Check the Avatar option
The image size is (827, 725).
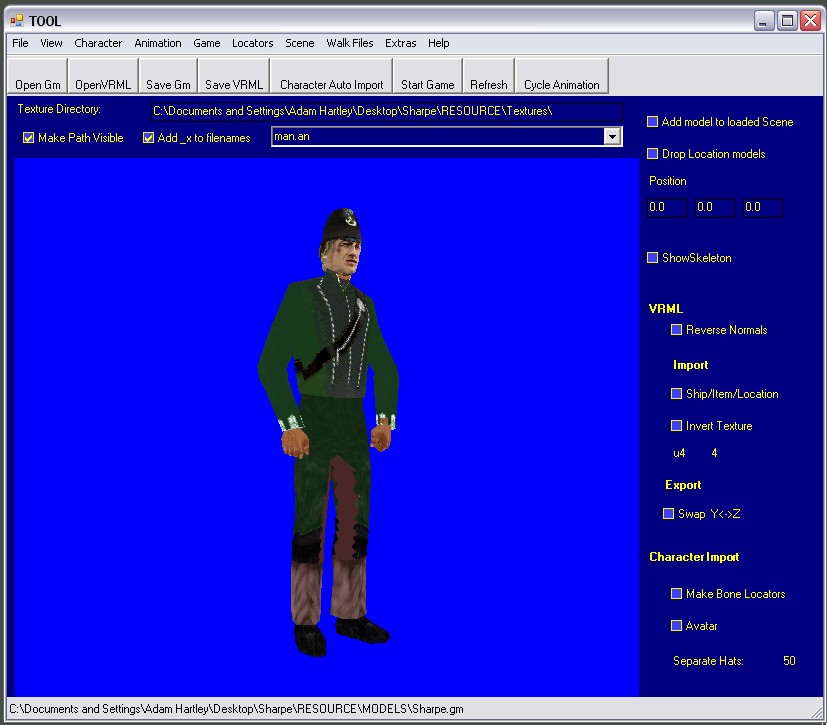point(676,626)
